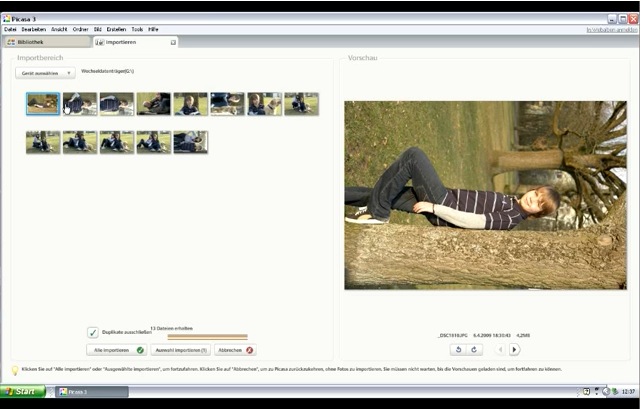Select the first thumbnail in import tray
This screenshot has width=643, height=410.
(43, 104)
